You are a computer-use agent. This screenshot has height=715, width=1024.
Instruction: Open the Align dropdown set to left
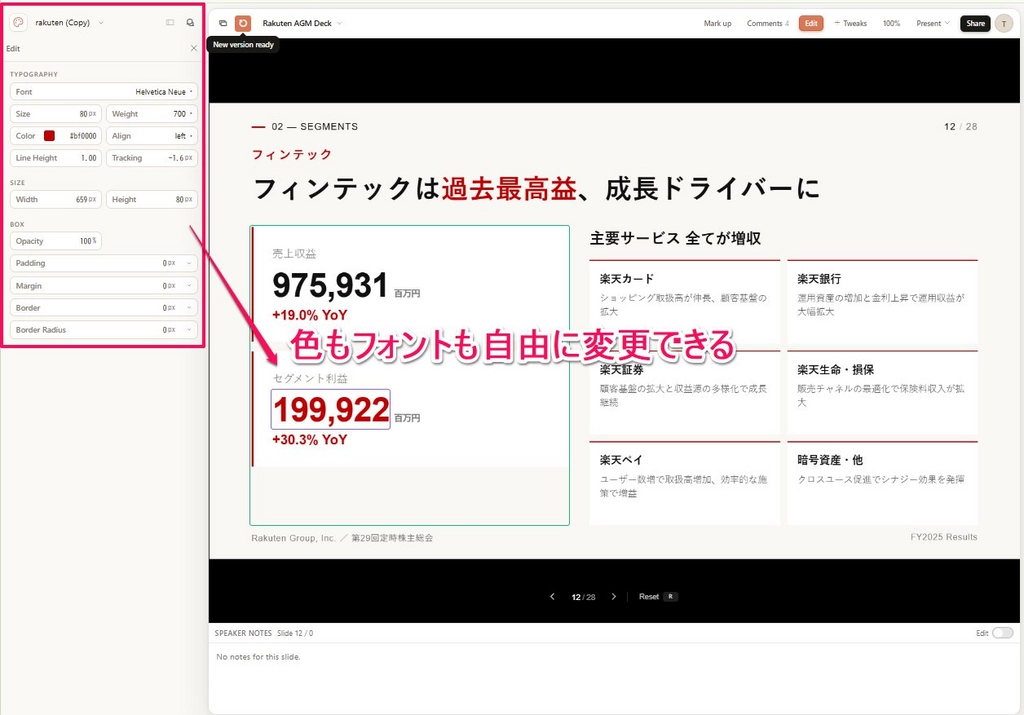152,136
